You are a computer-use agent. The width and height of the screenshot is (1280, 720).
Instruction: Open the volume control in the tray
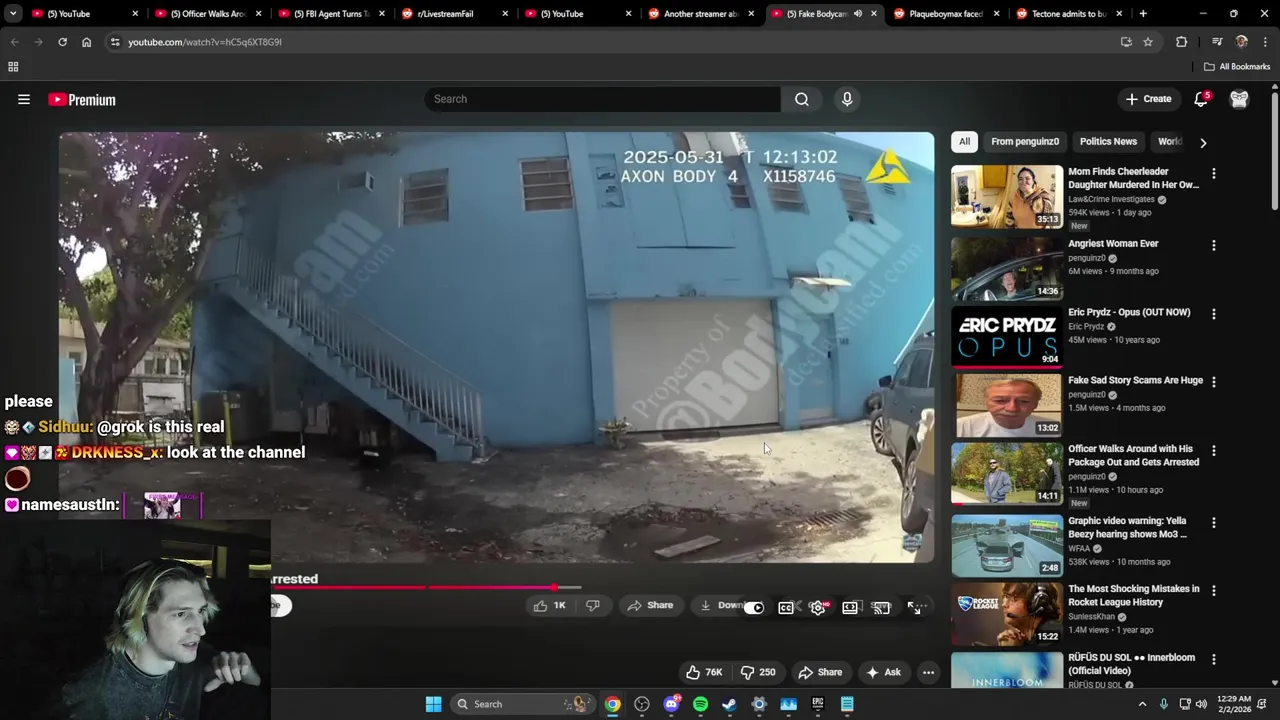point(1201,704)
